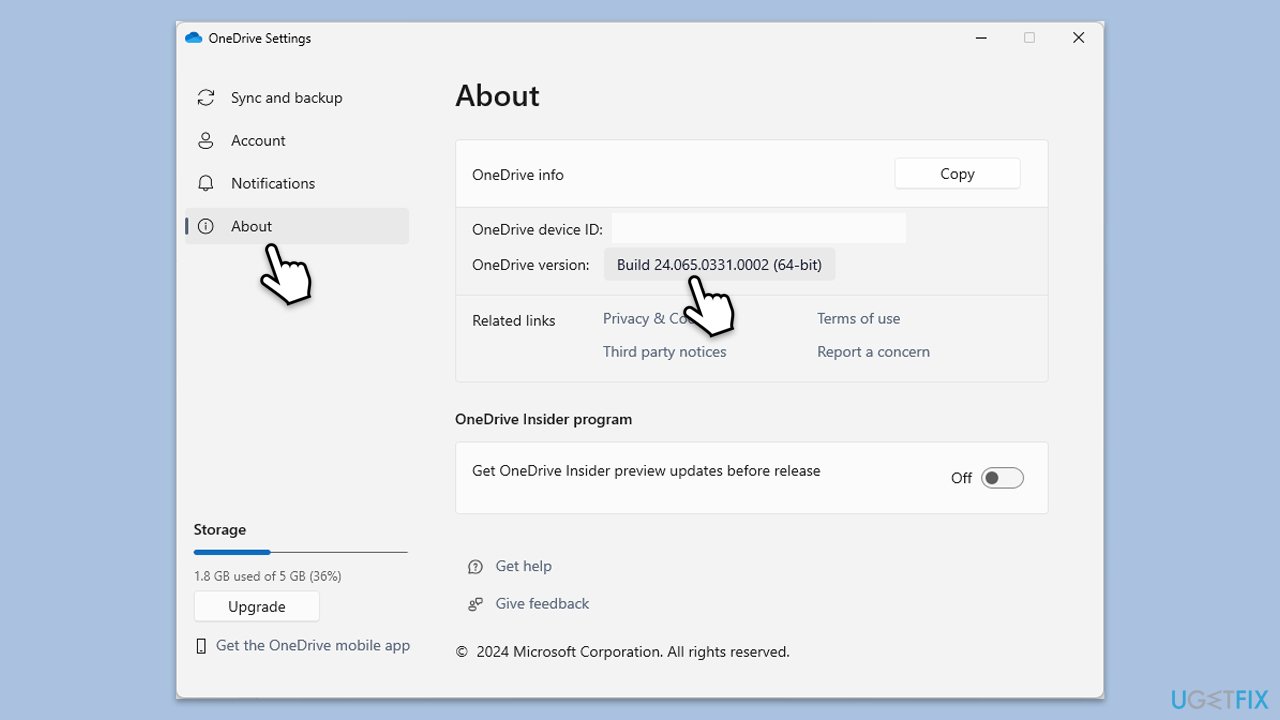Click the OneDrive cloud logo in title bar
Viewport: 1280px width, 720px height.
click(193, 36)
